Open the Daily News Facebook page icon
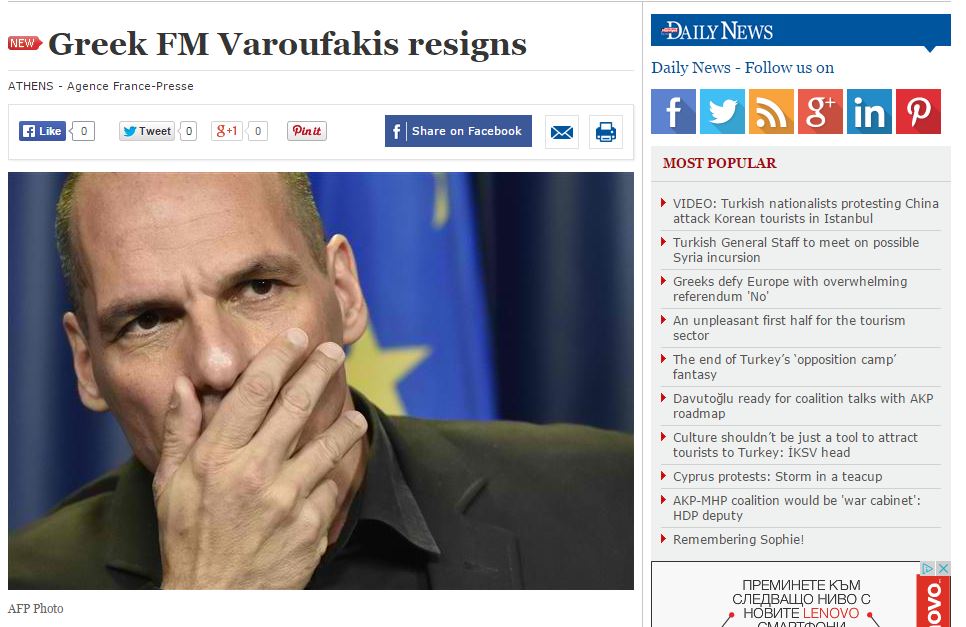Screen dimensions: 966x627 click(673, 111)
